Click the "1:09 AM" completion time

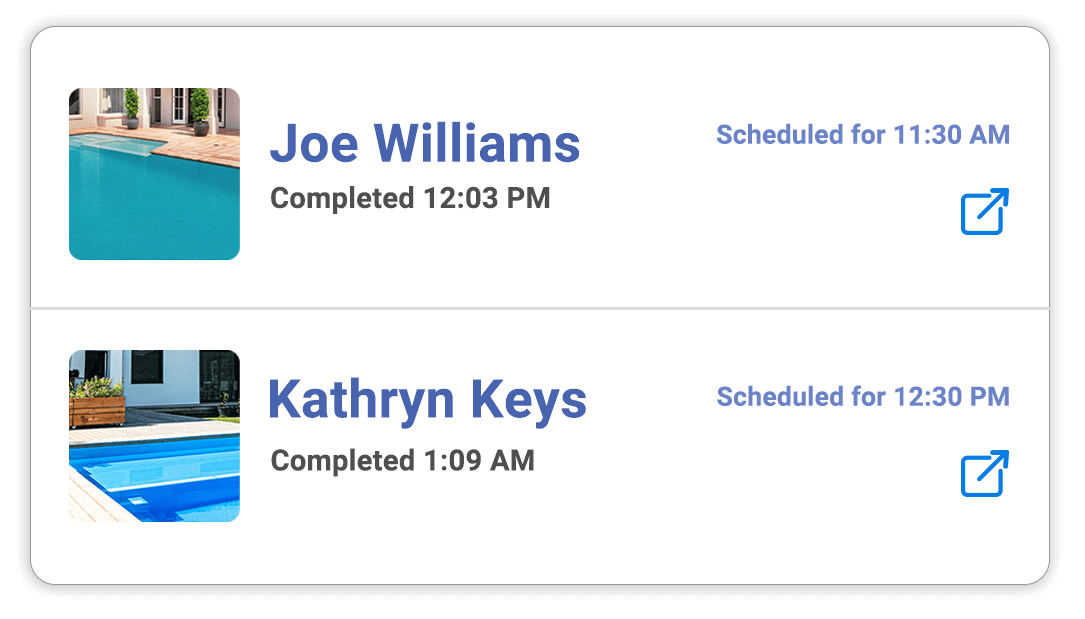pyautogui.click(x=478, y=460)
